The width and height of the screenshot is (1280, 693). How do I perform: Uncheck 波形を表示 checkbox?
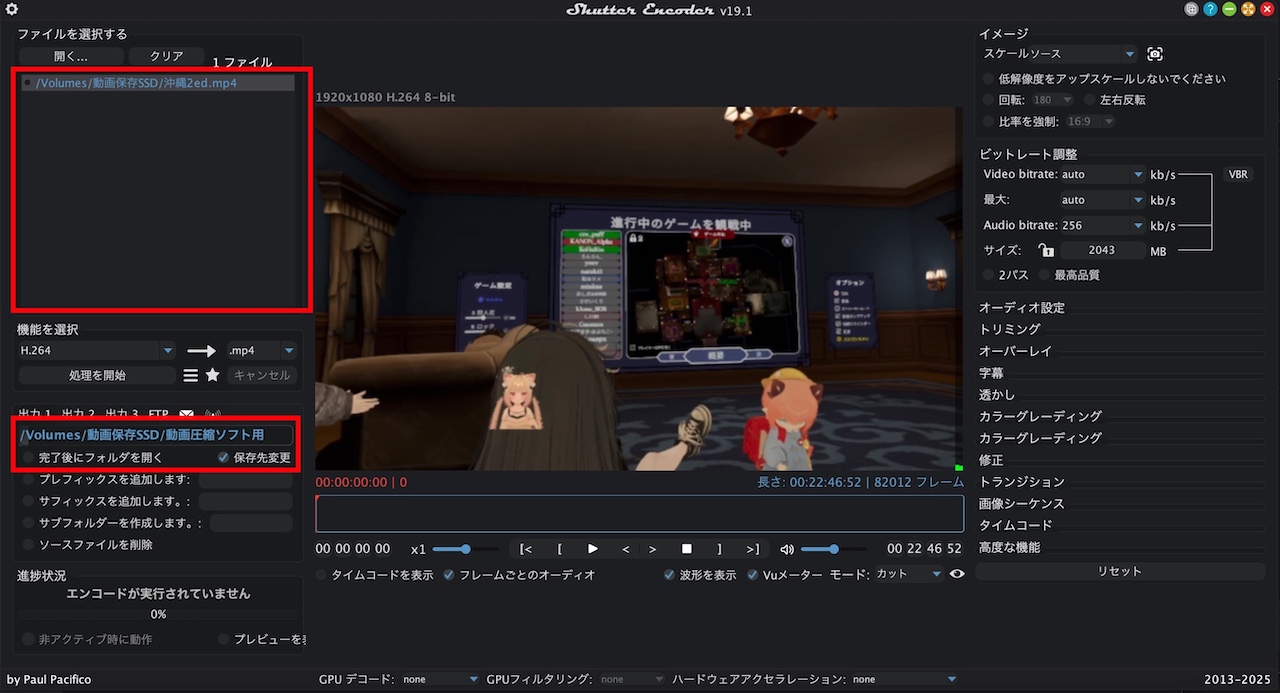(x=669, y=575)
